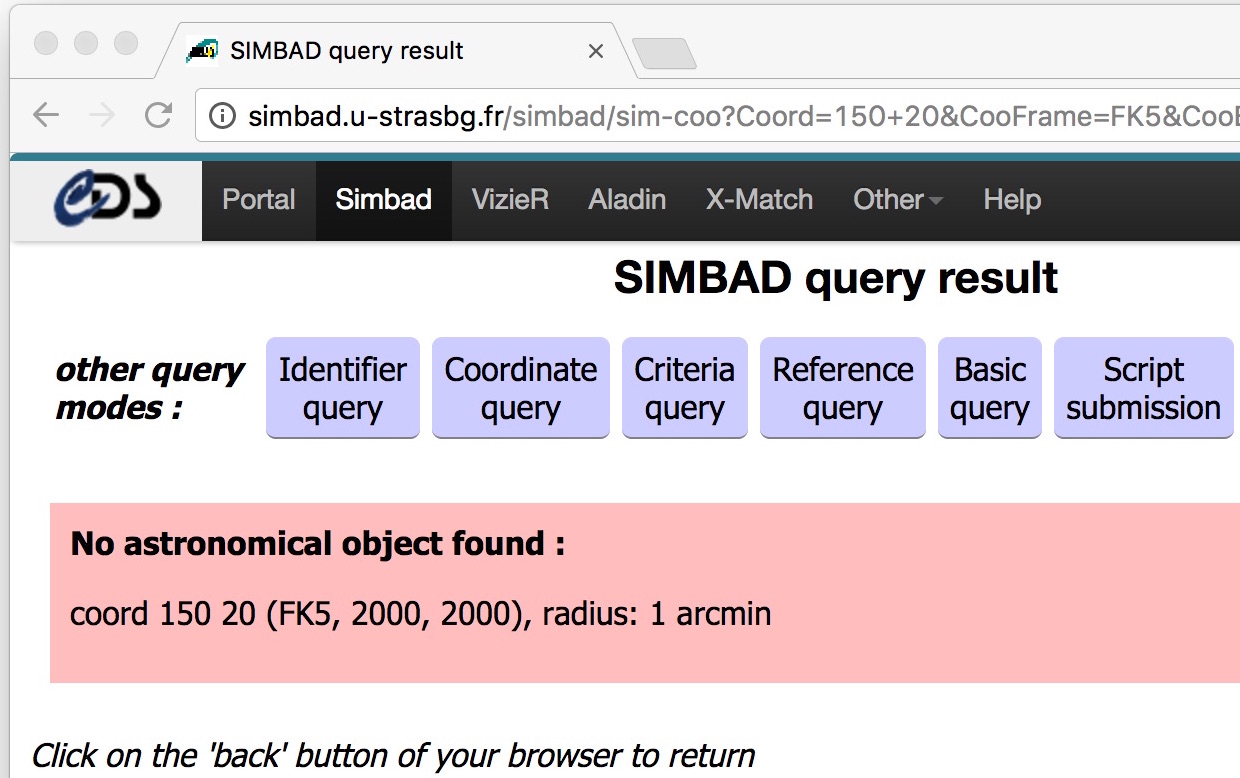Open VizieR from the navigation bar
This screenshot has height=778, width=1240.
[510, 200]
